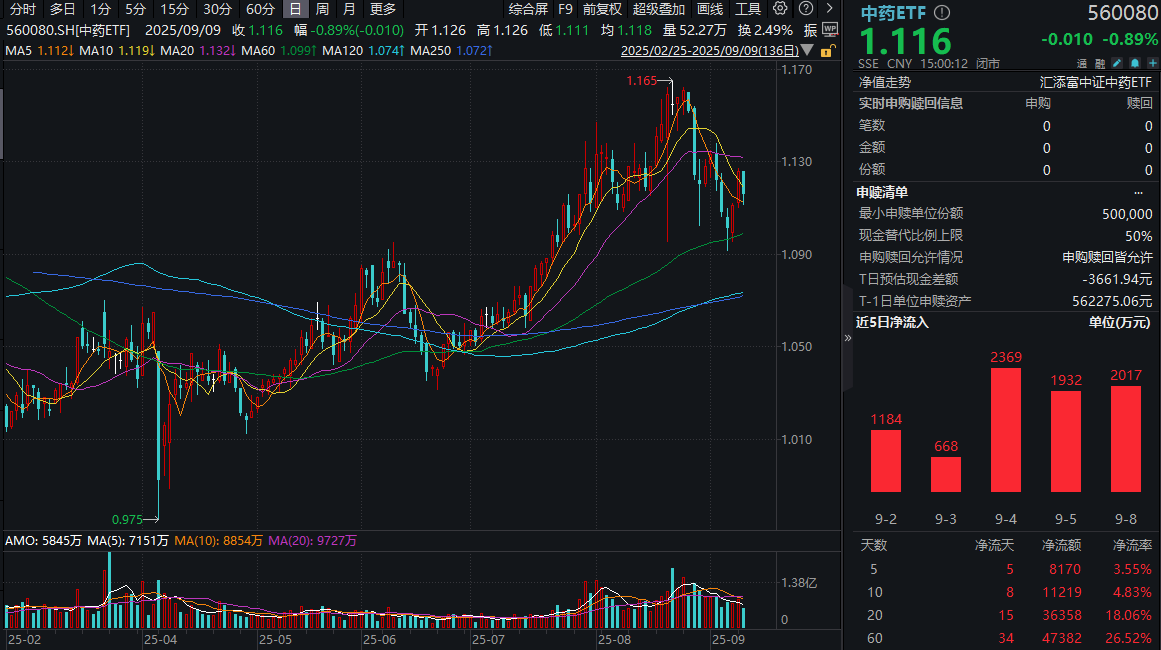Viewport: 1161px width, 650px height.
Task: Open the help question mark icon
Action: [806, 9]
